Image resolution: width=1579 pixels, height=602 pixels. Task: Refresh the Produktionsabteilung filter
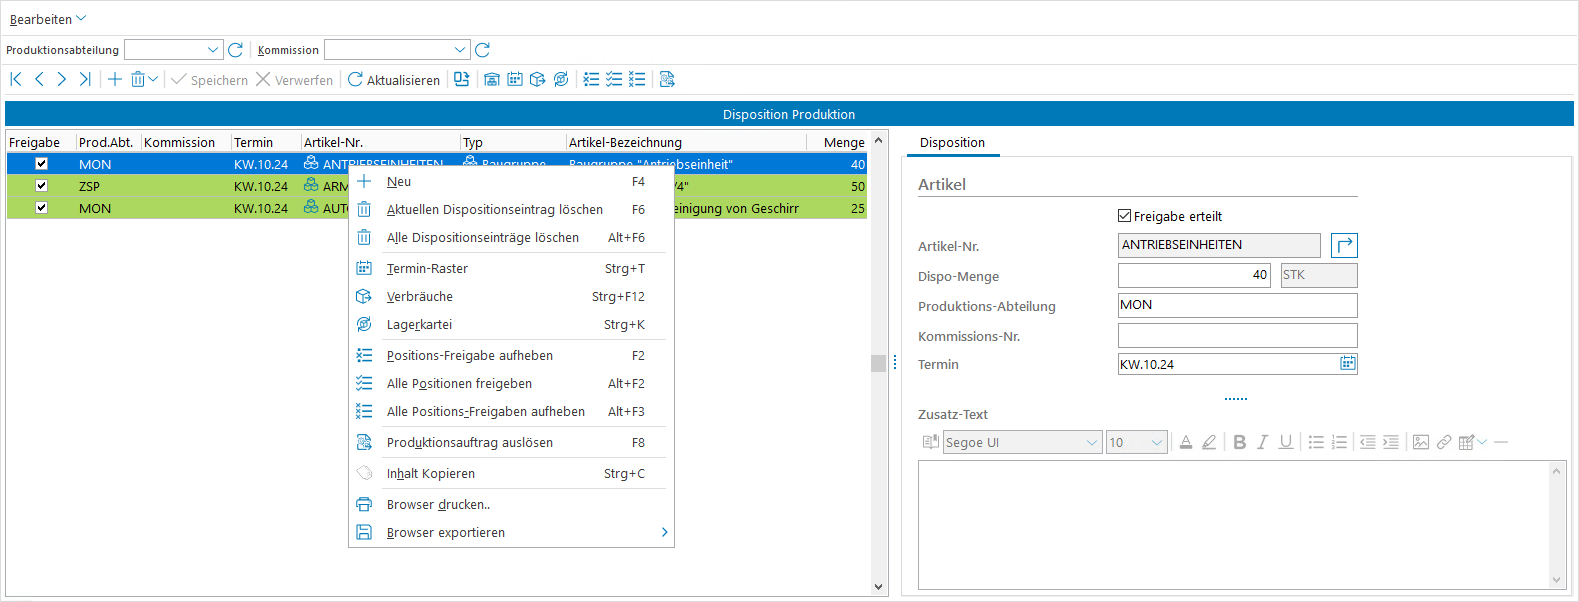coord(236,50)
